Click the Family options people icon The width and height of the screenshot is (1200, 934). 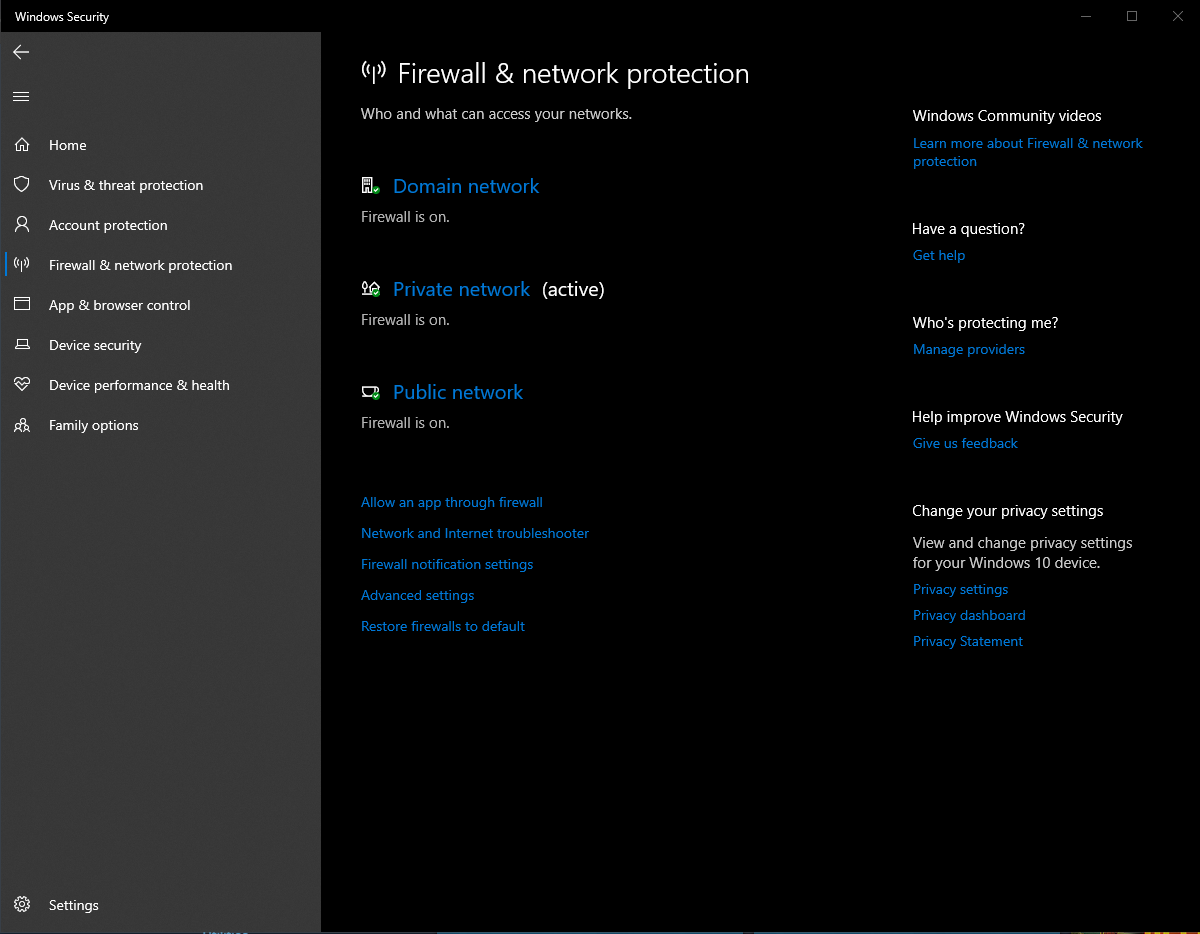click(22, 425)
